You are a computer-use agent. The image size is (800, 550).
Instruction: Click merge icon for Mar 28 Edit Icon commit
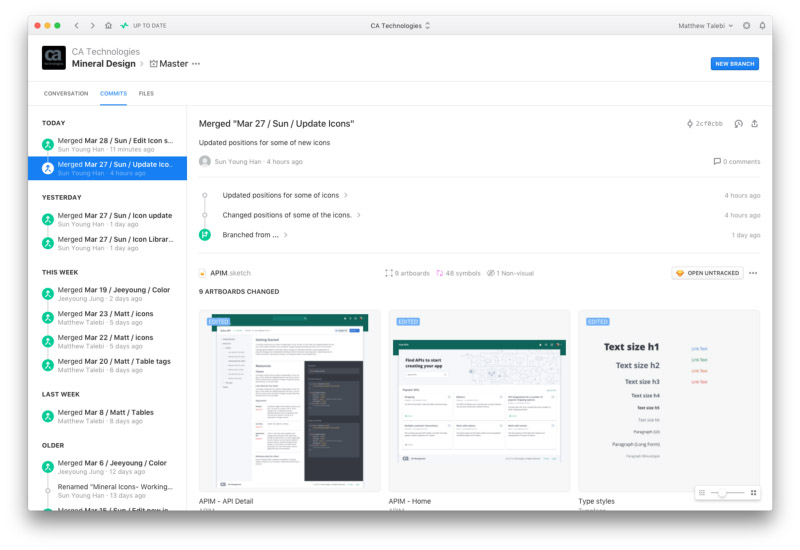click(48, 145)
